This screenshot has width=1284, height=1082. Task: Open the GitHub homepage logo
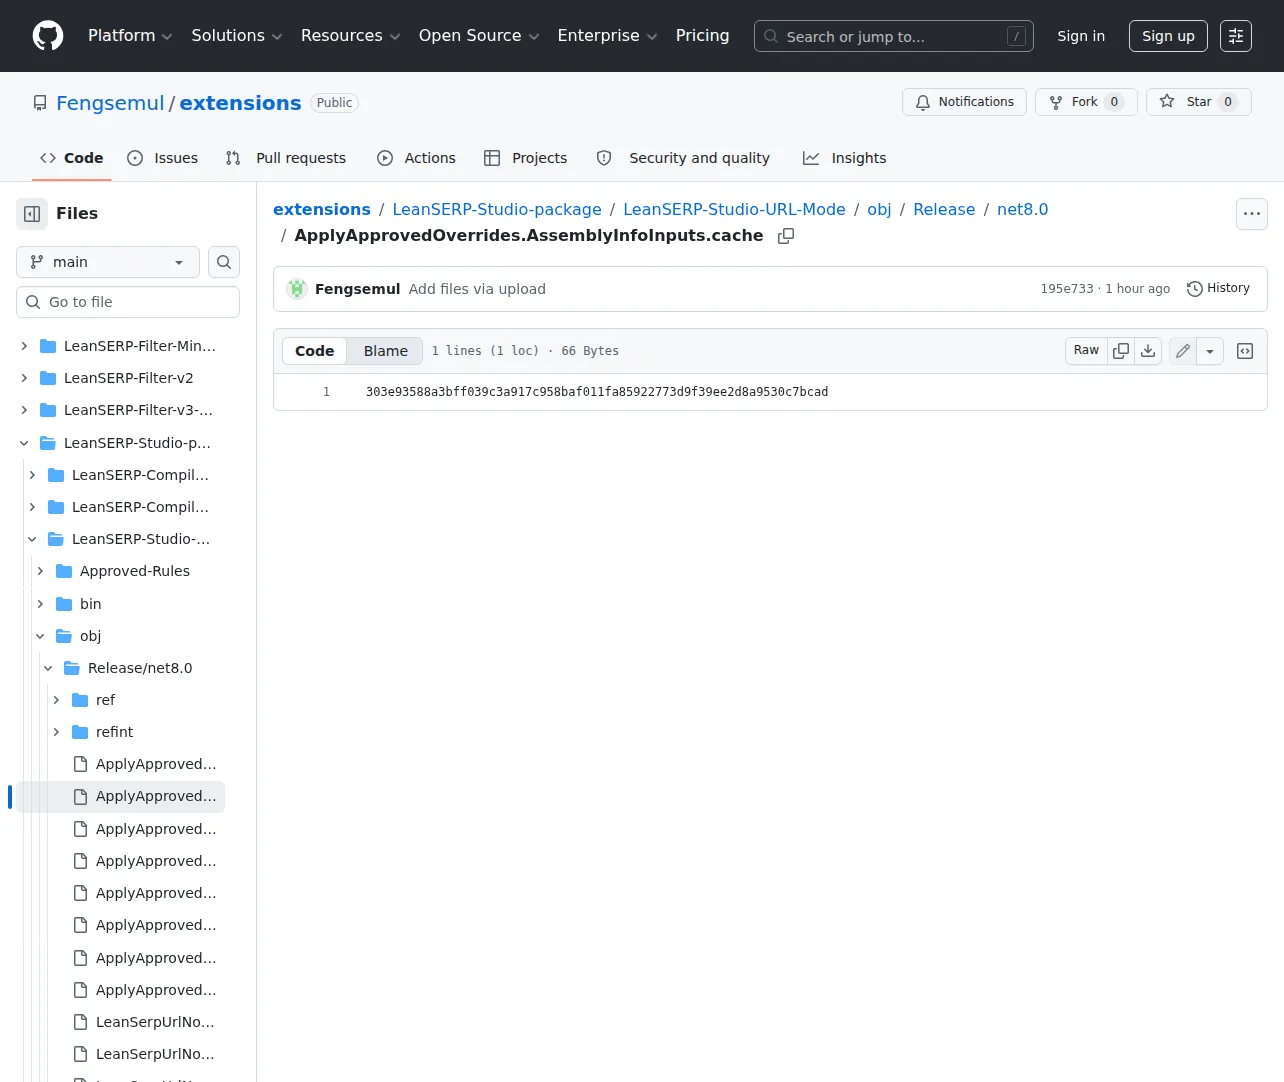pyautogui.click(x=48, y=36)
